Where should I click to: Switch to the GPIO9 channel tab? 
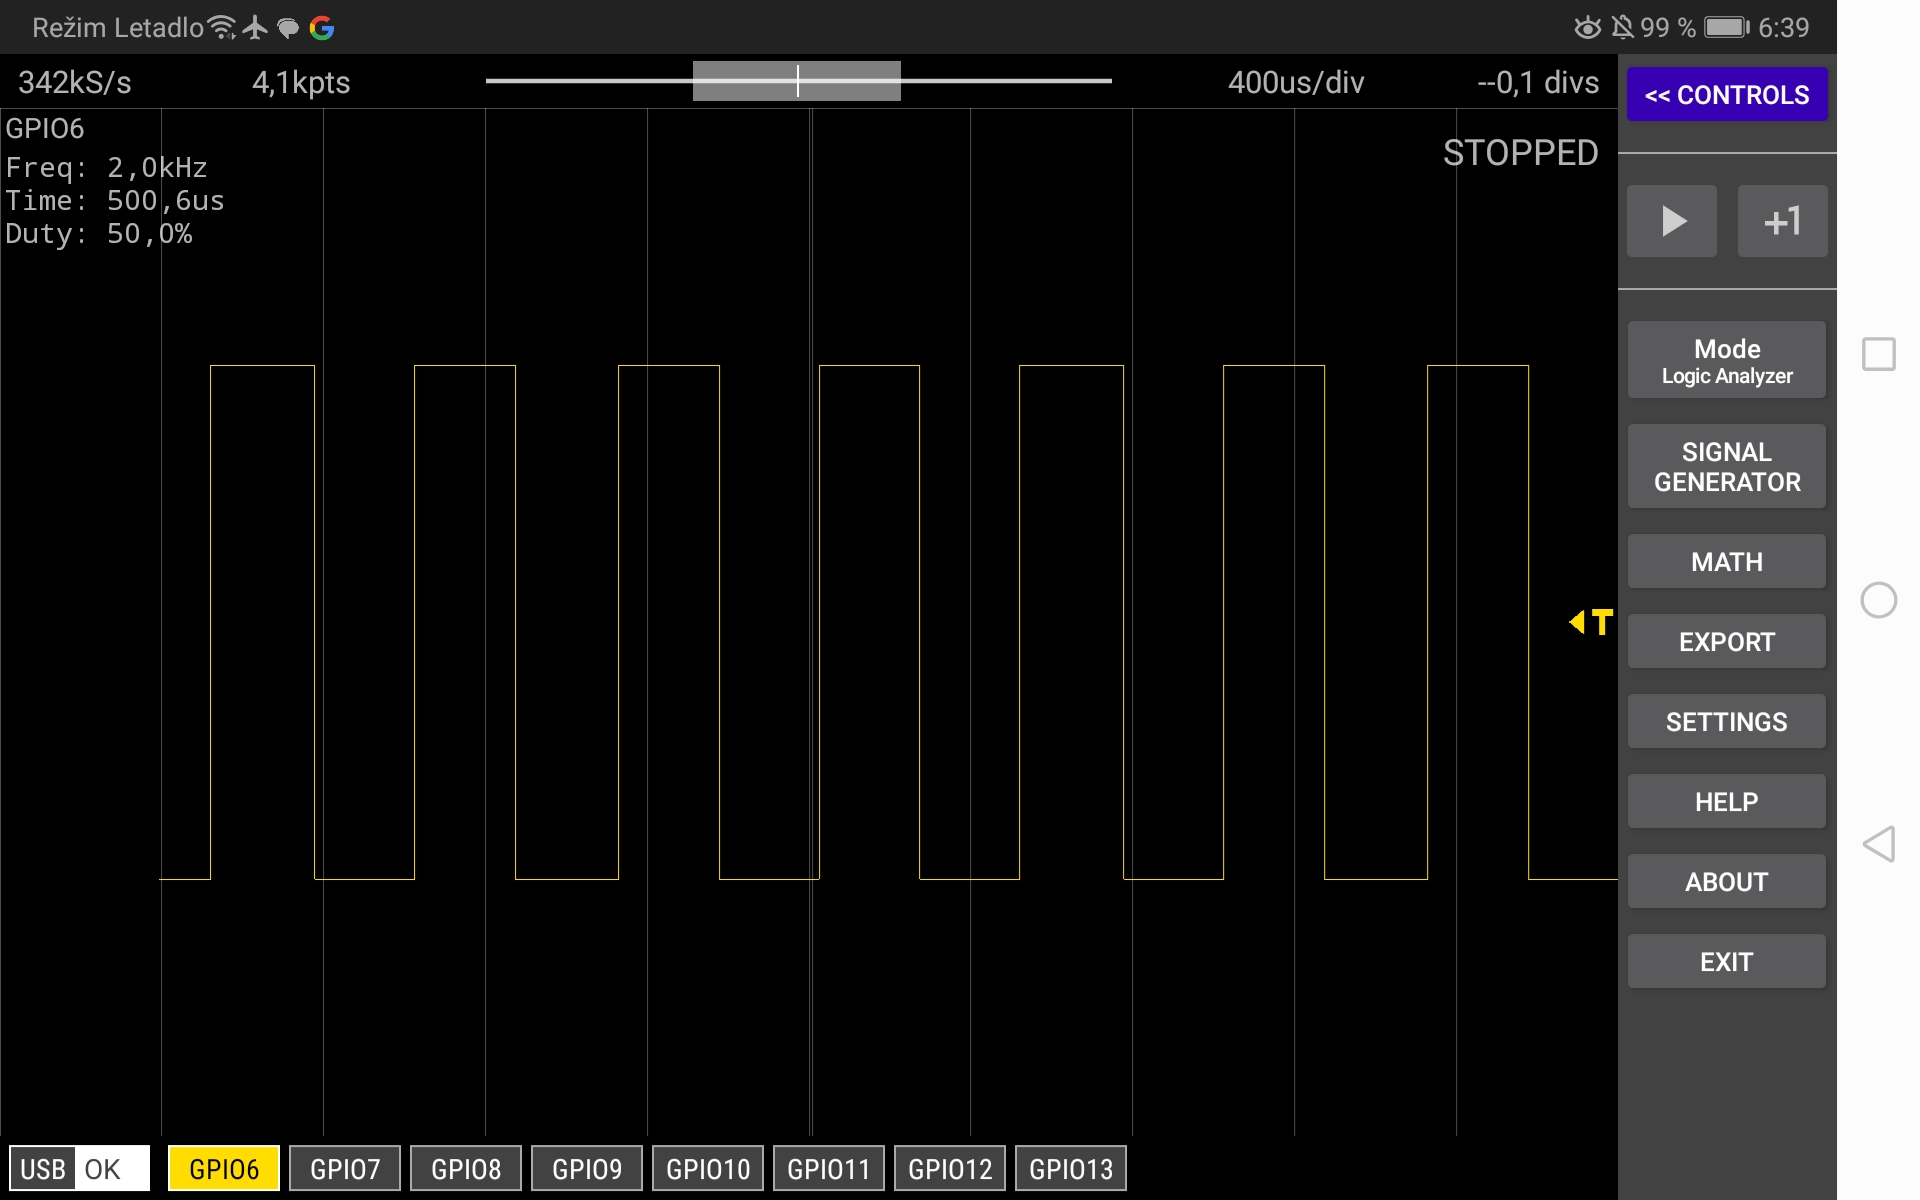[x=586, y=1168]
